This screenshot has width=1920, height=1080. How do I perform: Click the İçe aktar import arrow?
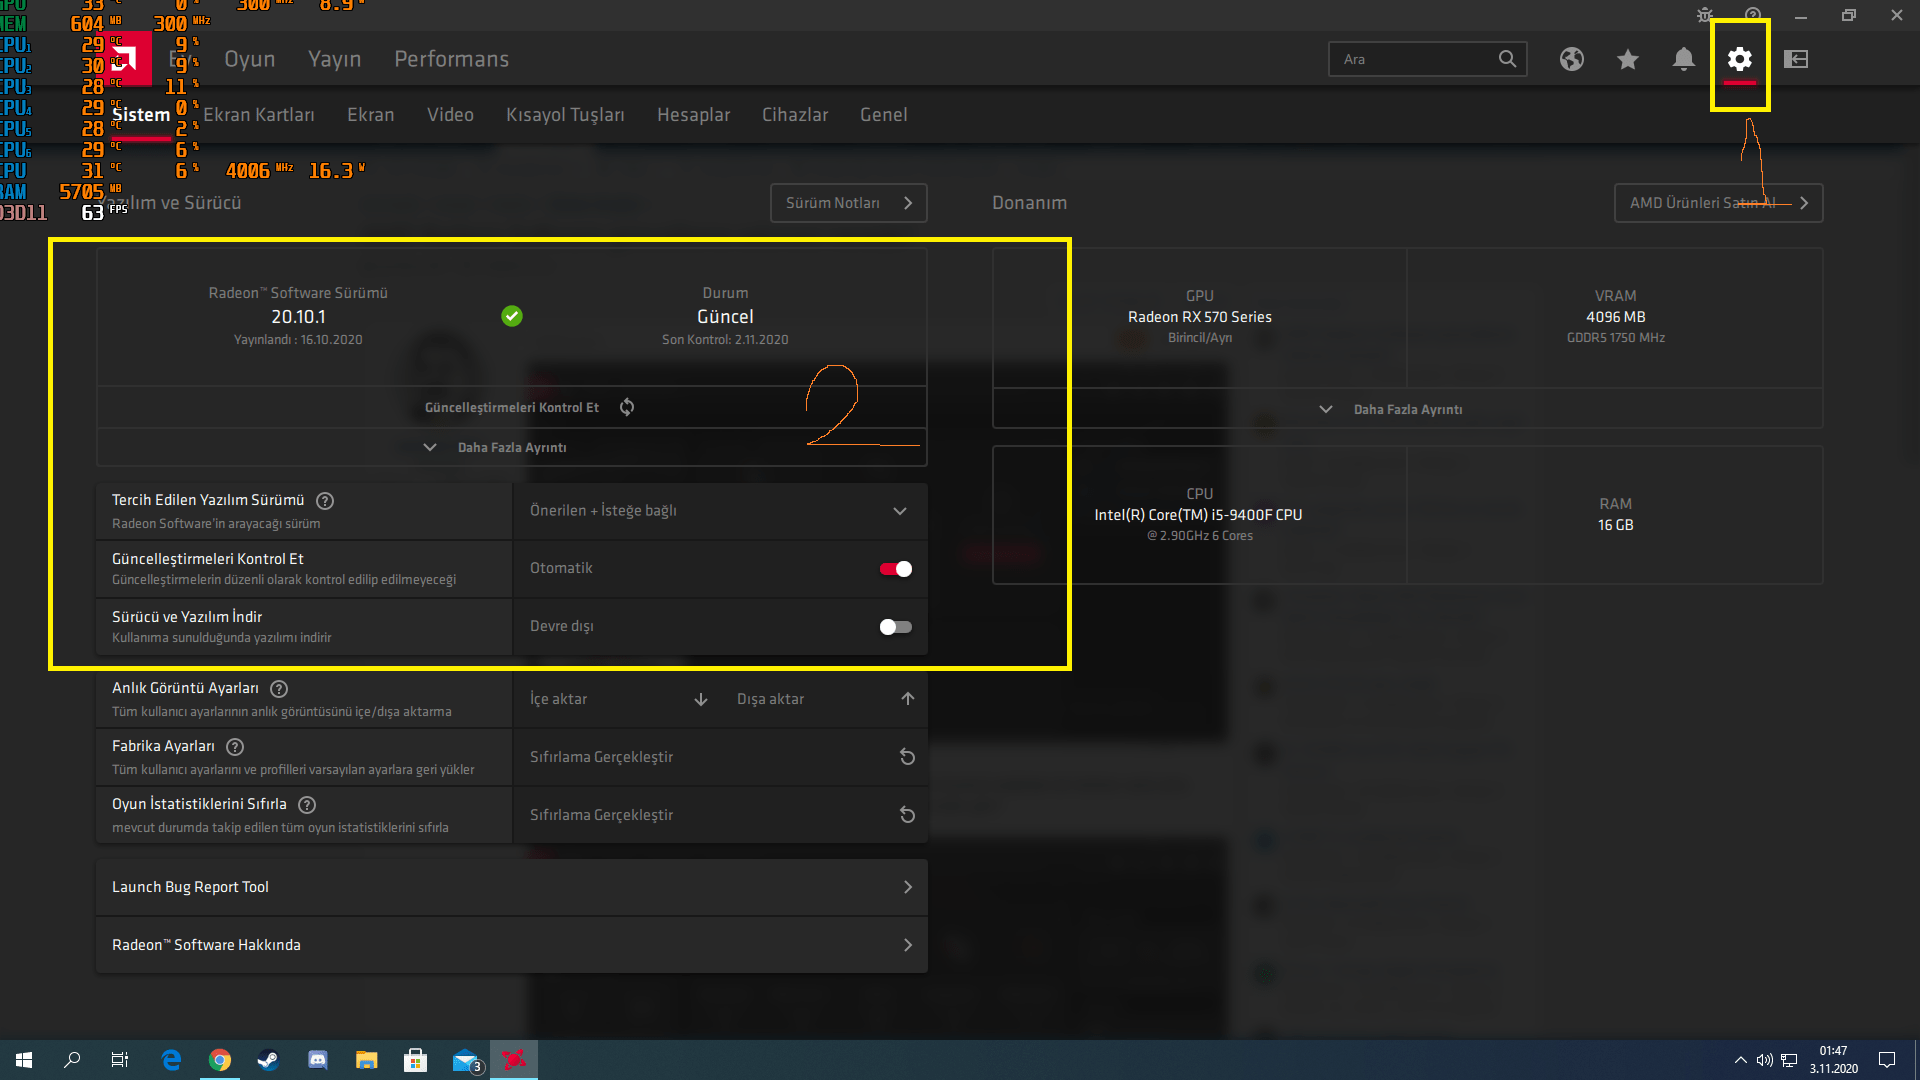[x=700, y=699]
